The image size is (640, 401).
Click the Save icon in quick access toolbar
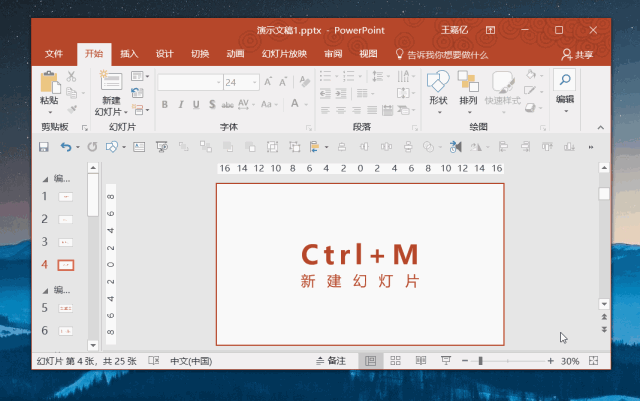coord(43,147)
